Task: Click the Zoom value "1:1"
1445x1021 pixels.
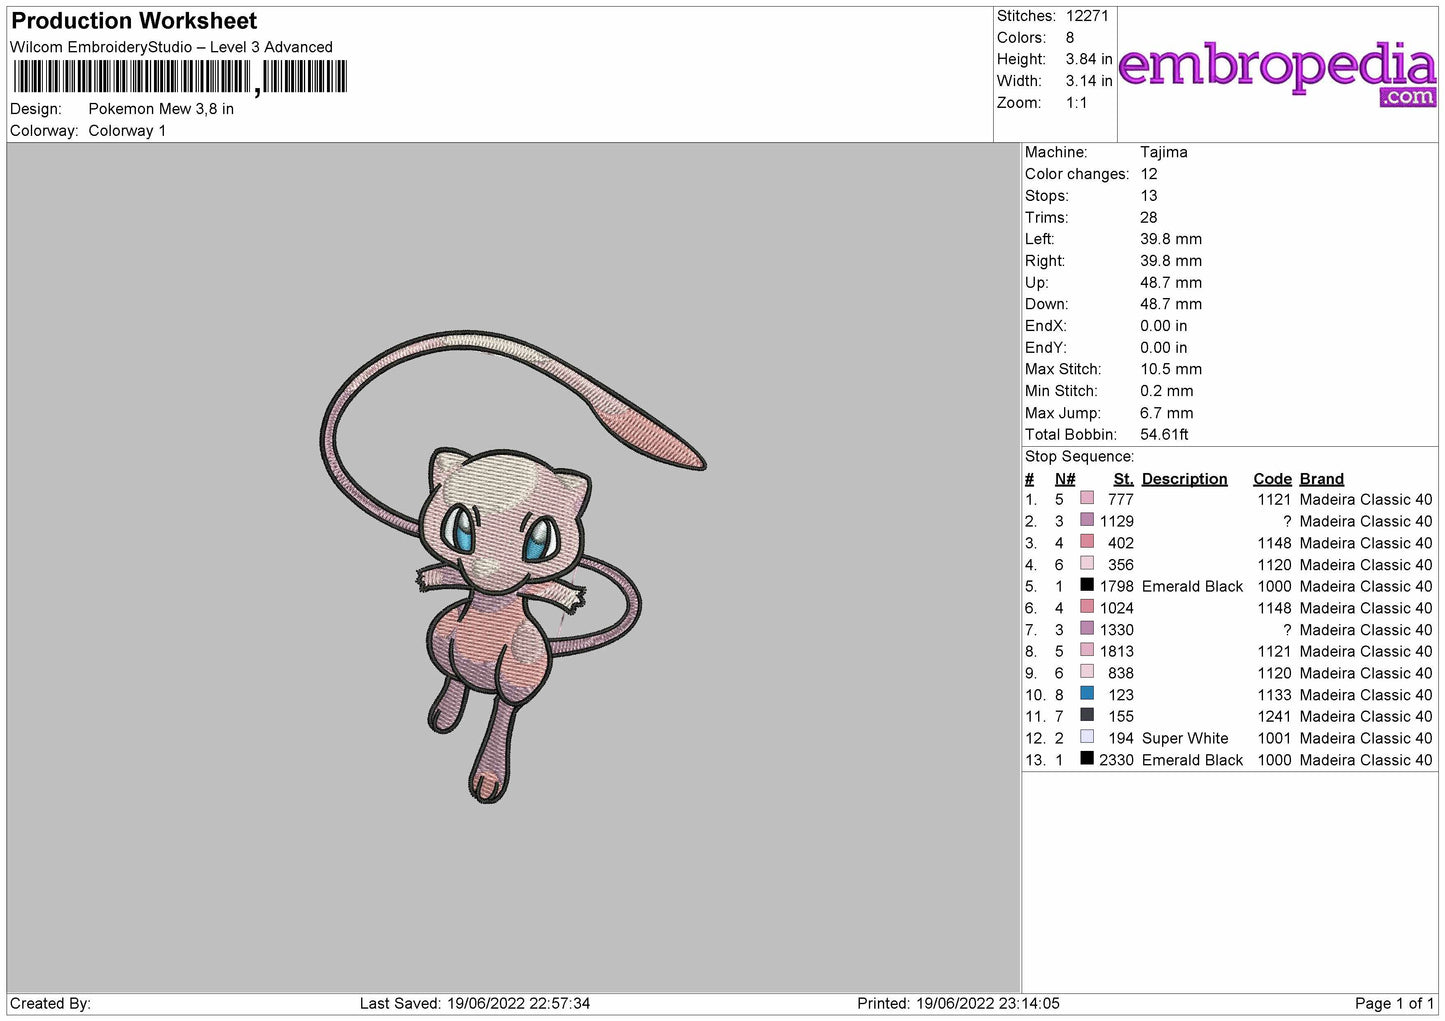Action: [x=1077, y=103]
